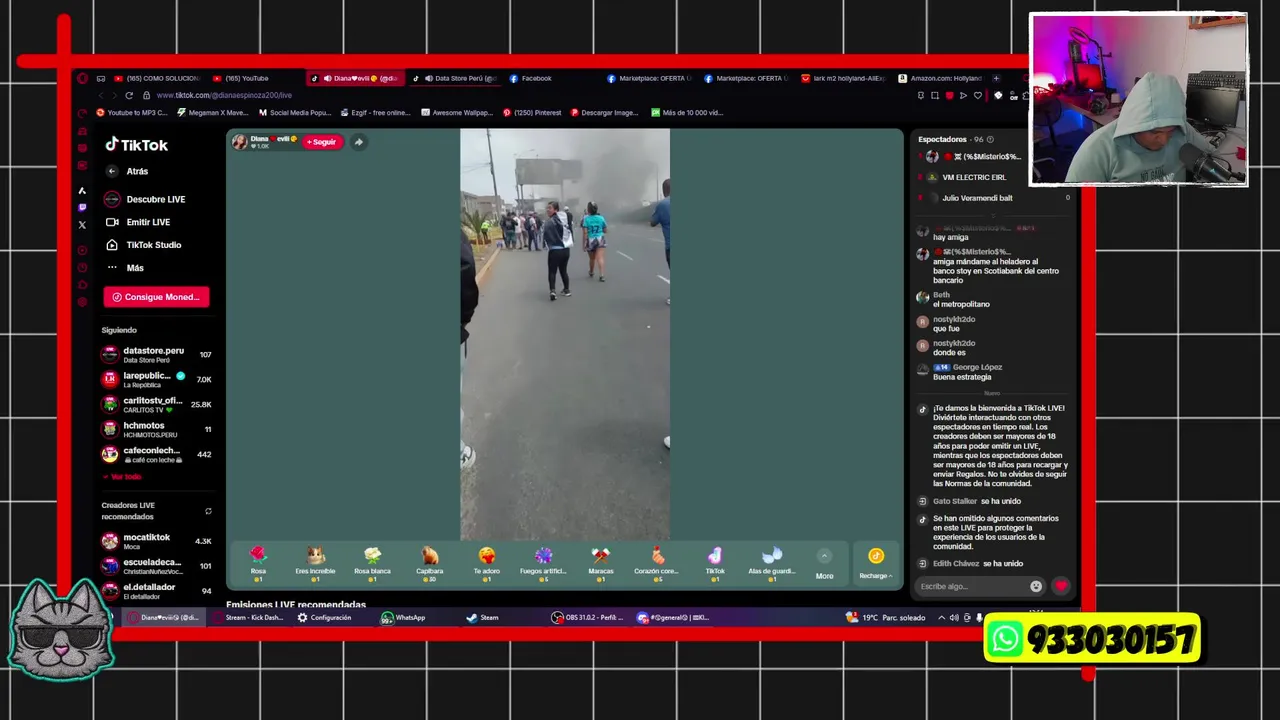
Task: Open the larepublica followed channel
Action: click(156, 379)
